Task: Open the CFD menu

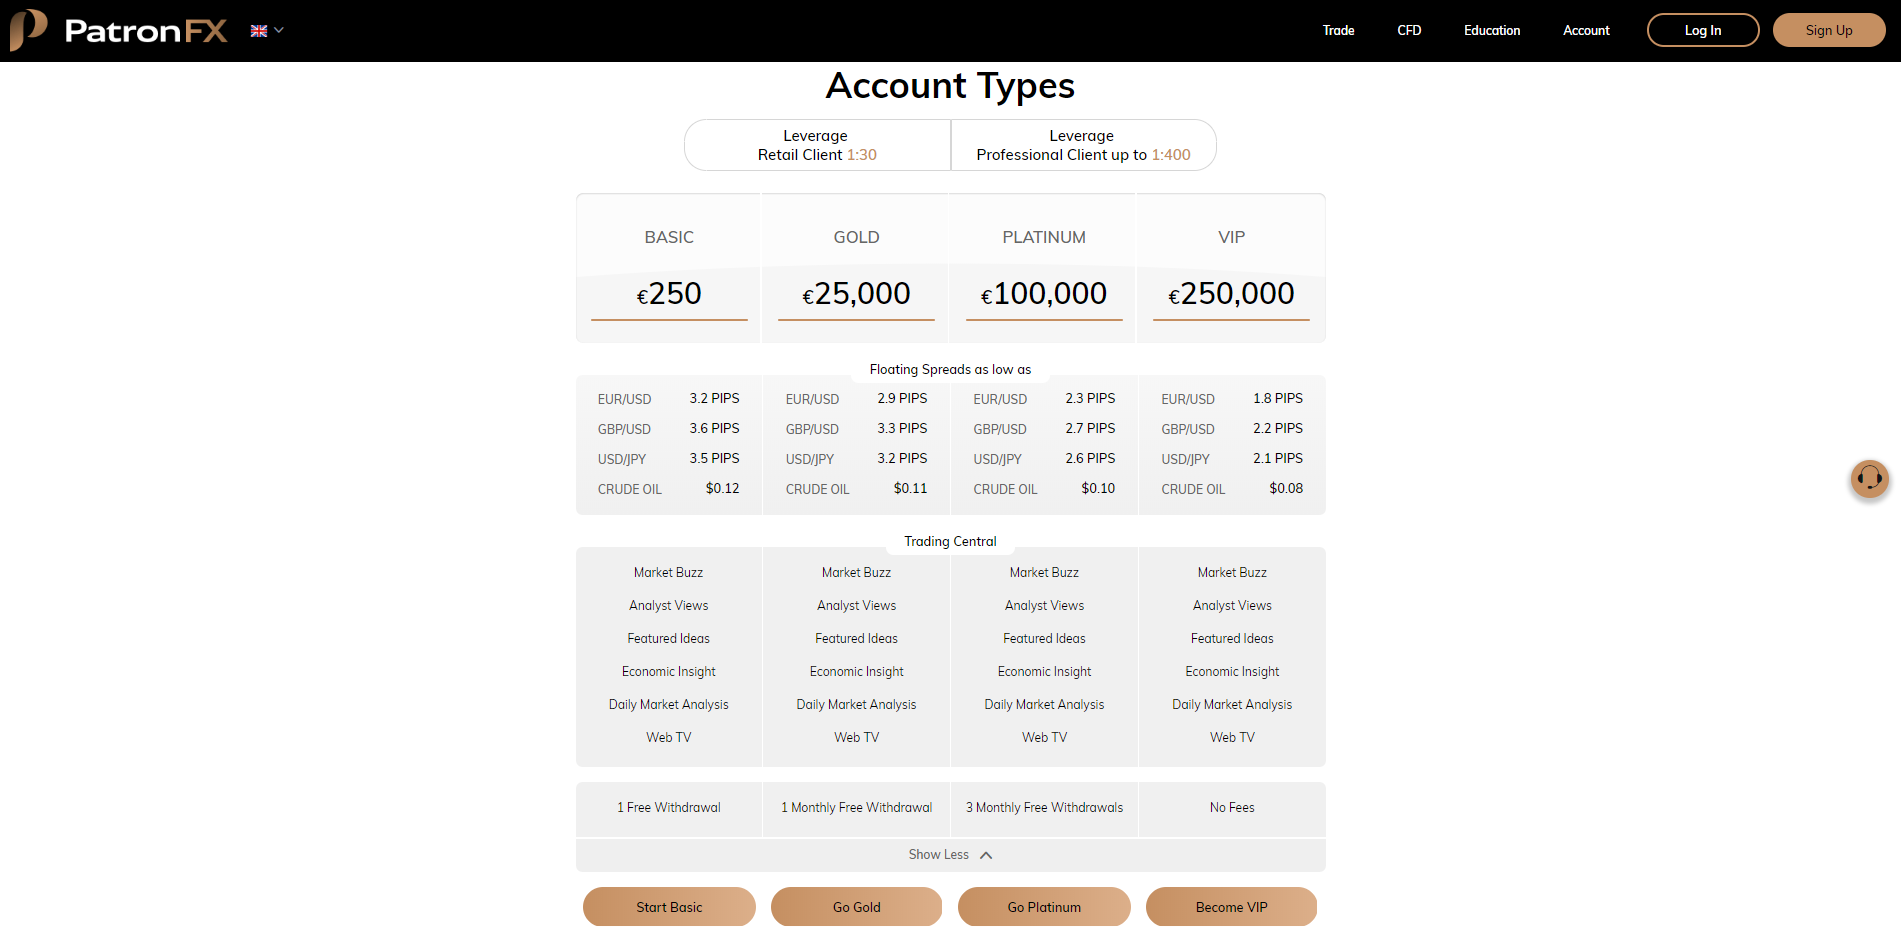Action: (x=1408, y=30)
